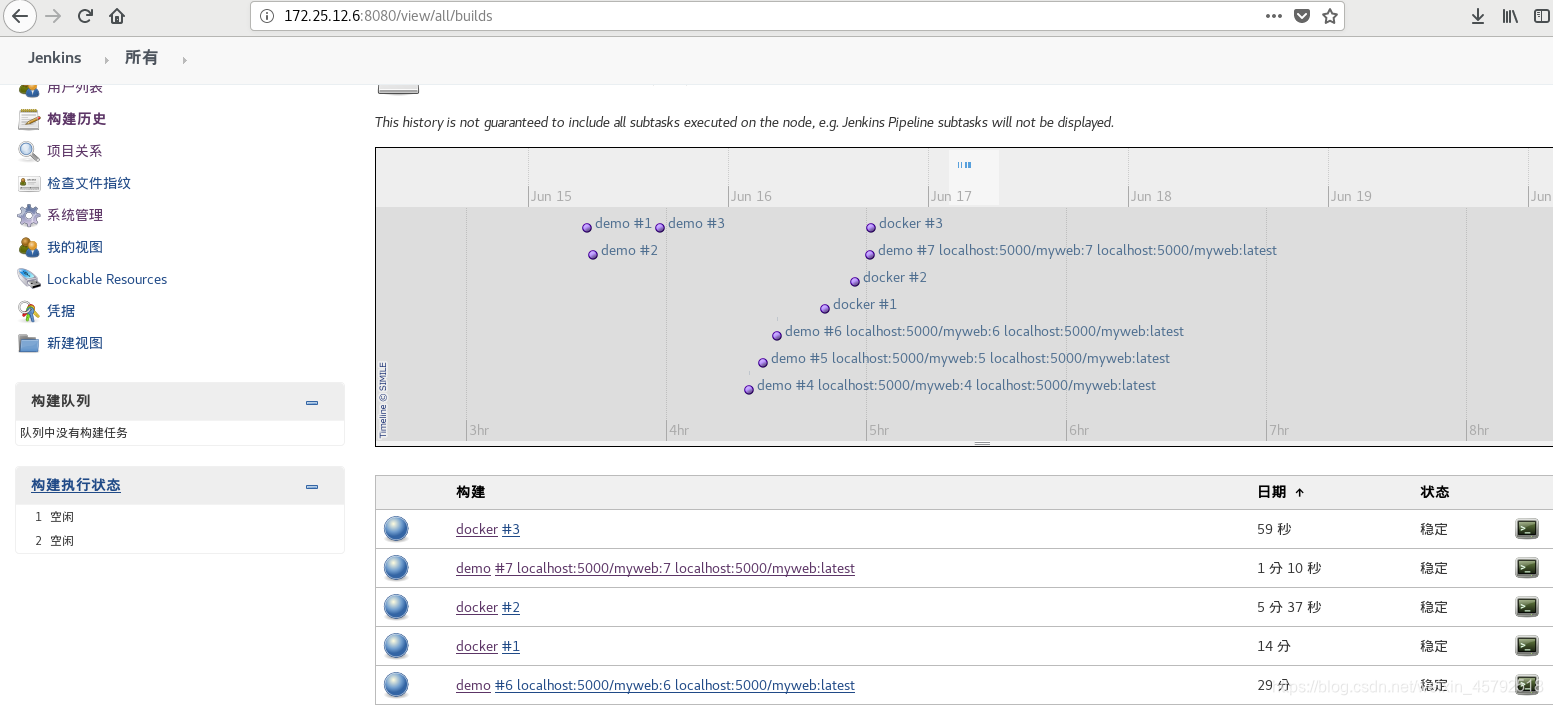
Task: Click the magnifier icon for project relationship
Action: coord(29,151)
